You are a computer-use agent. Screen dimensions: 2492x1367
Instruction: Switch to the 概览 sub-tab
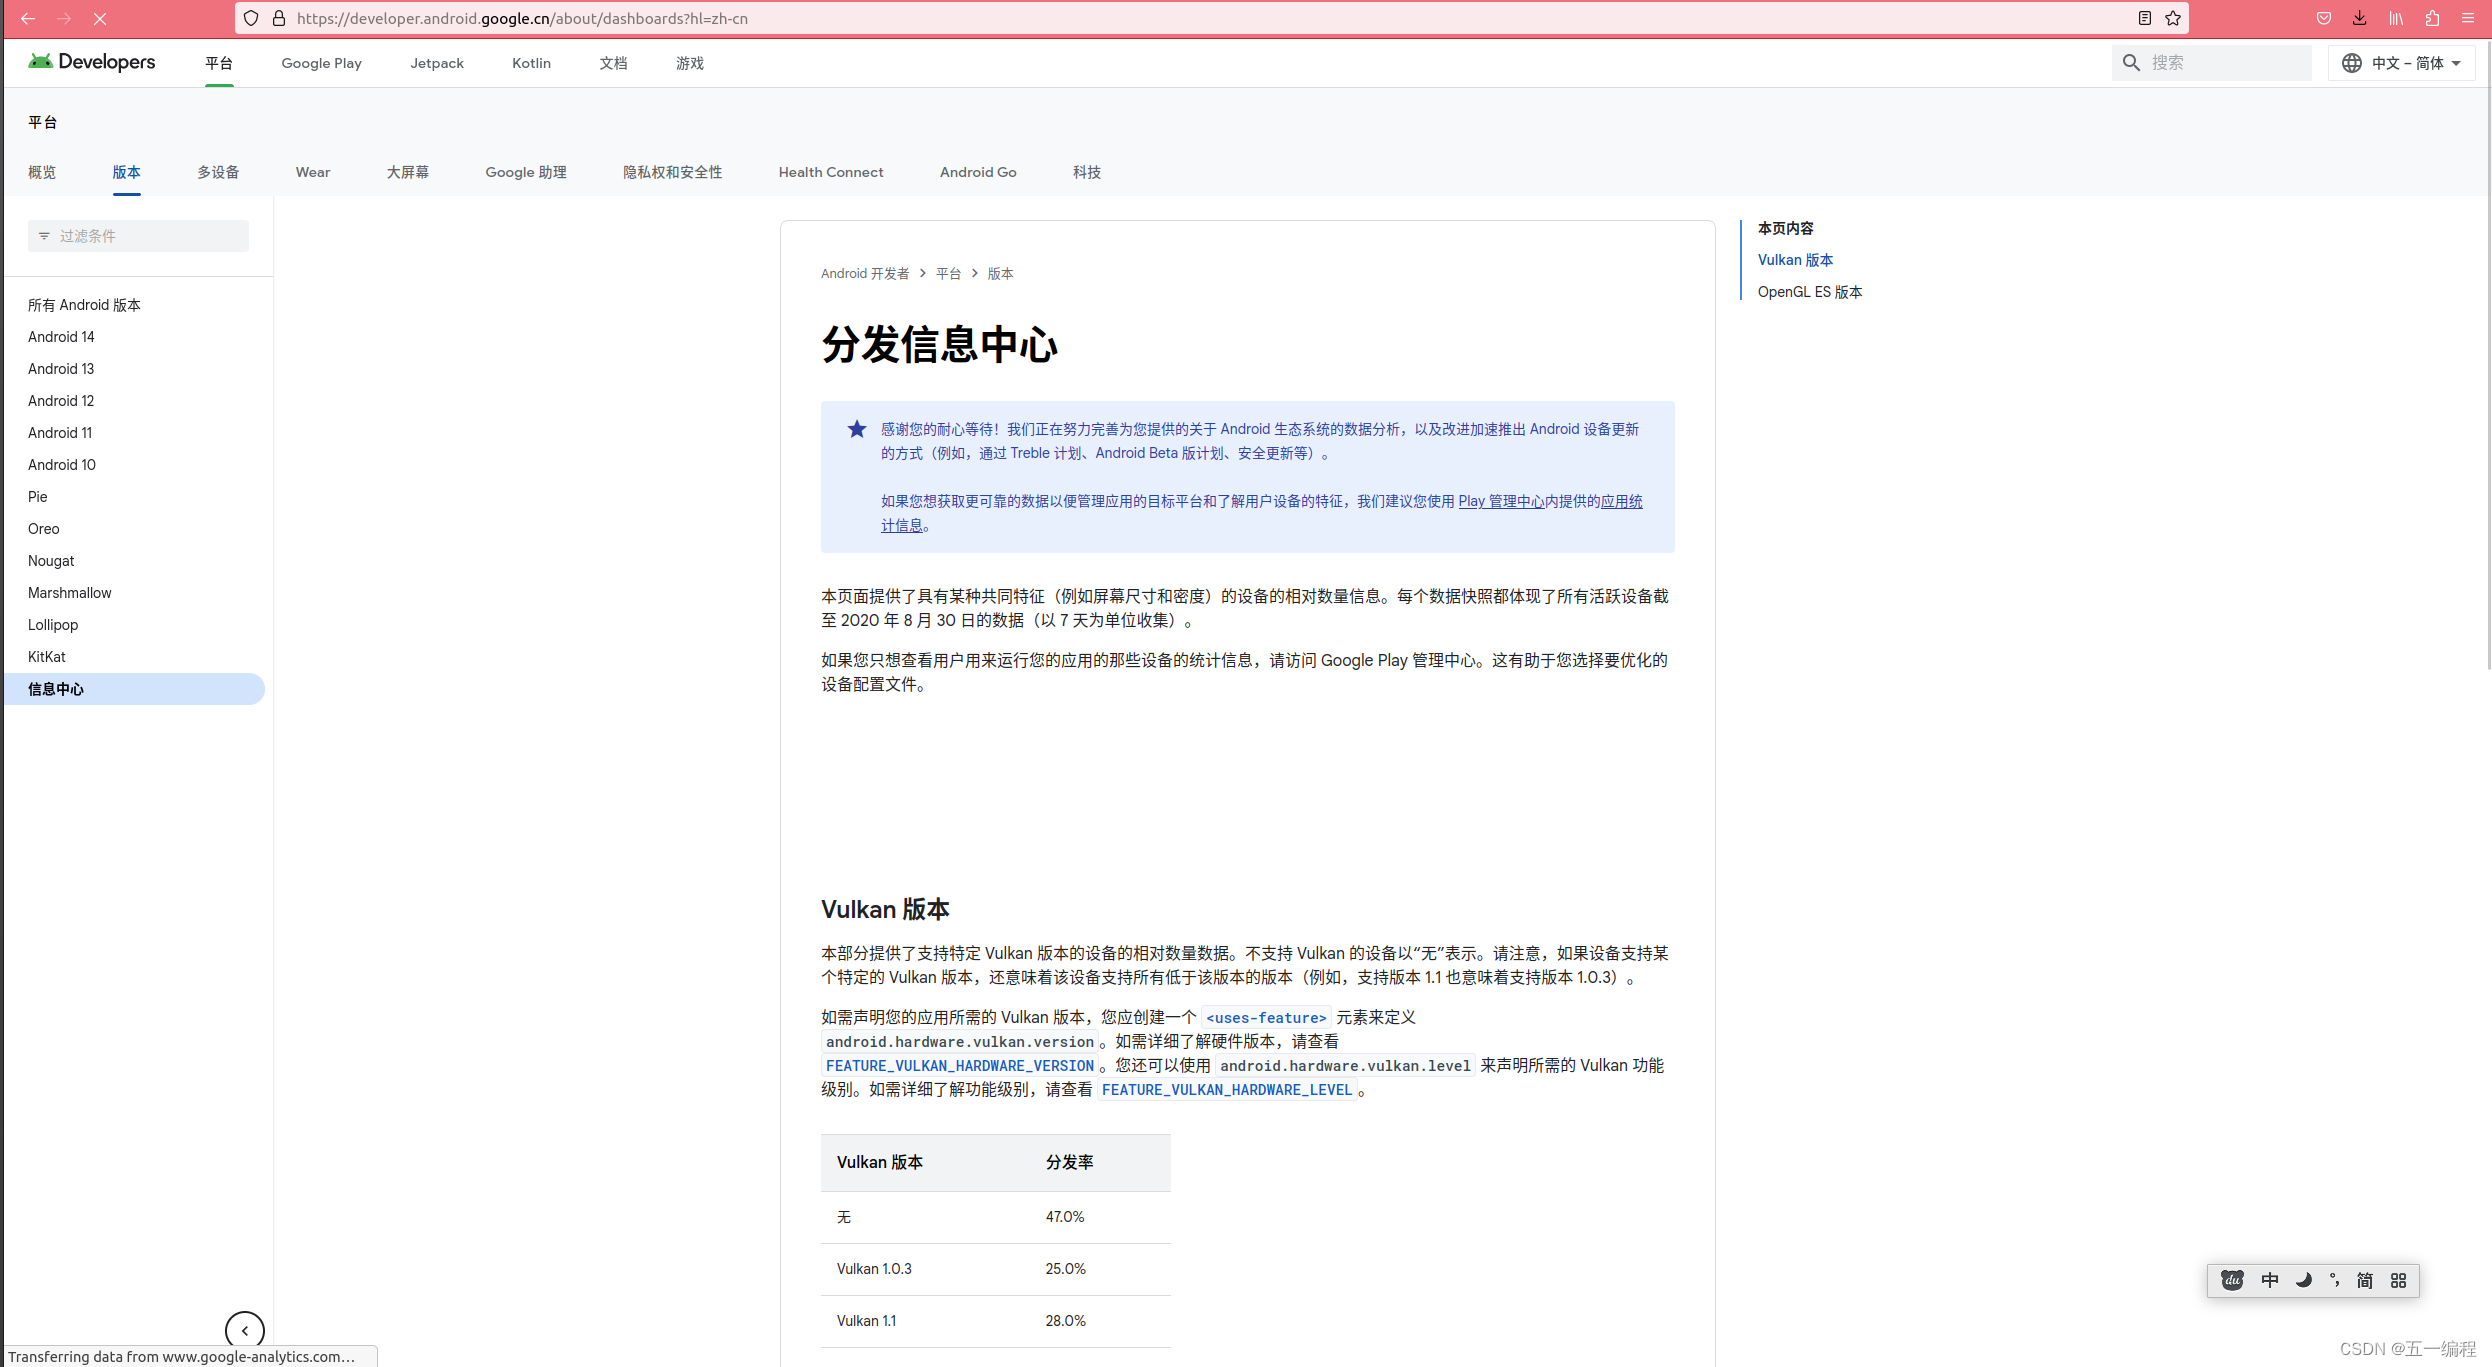[42, 172]
